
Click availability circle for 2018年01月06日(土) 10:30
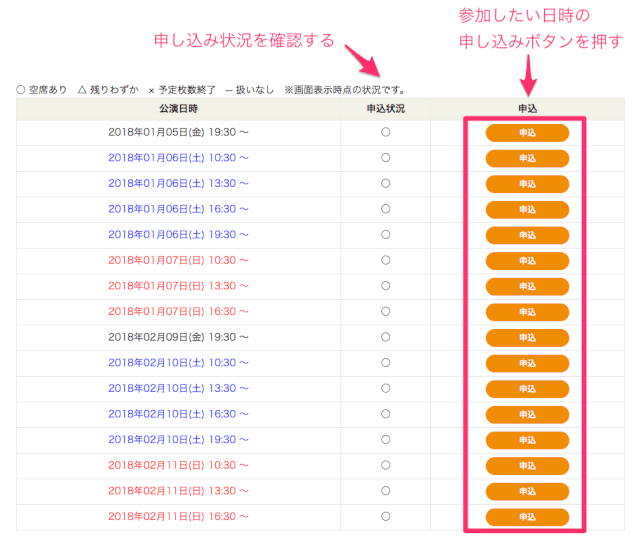pyautogui.click(x=385, y=158)
